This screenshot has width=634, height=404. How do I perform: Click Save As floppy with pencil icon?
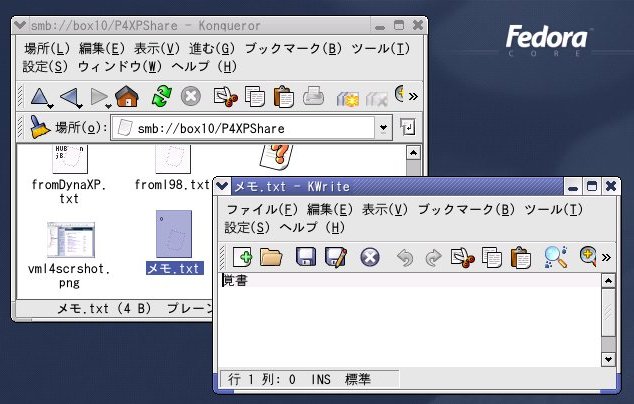(x=336, y=257)
